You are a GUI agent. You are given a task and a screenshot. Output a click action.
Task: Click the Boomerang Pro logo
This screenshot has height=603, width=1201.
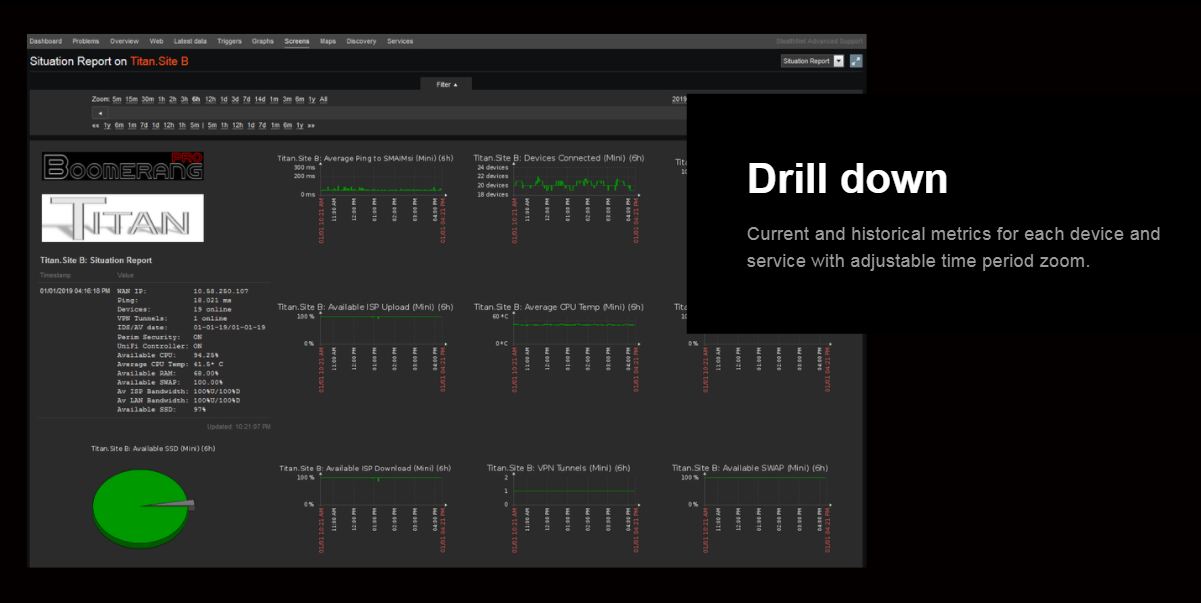[x=122, y=167]
